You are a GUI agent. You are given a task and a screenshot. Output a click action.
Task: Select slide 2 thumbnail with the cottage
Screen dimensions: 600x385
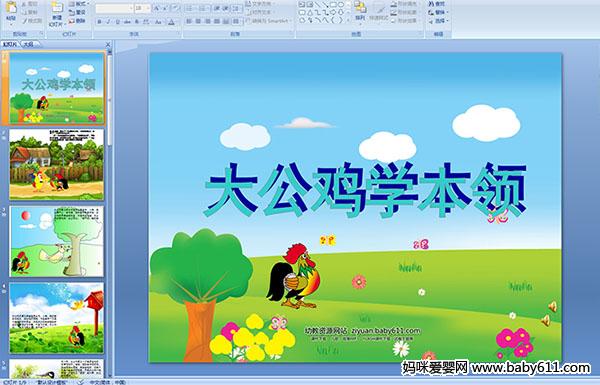click(57, 164)
